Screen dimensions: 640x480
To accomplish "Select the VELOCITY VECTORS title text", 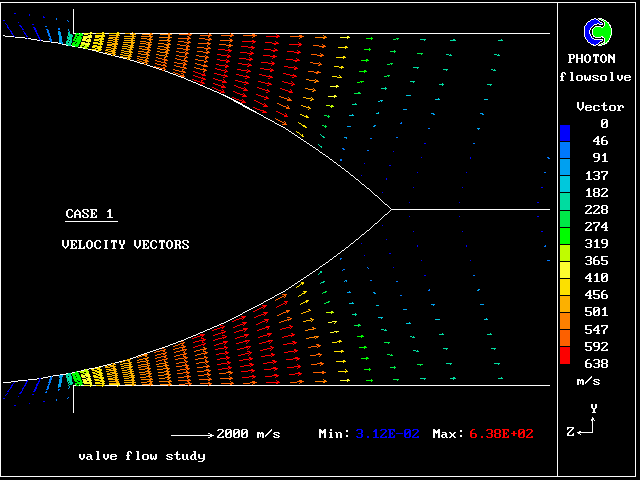I will click(125, 245).
